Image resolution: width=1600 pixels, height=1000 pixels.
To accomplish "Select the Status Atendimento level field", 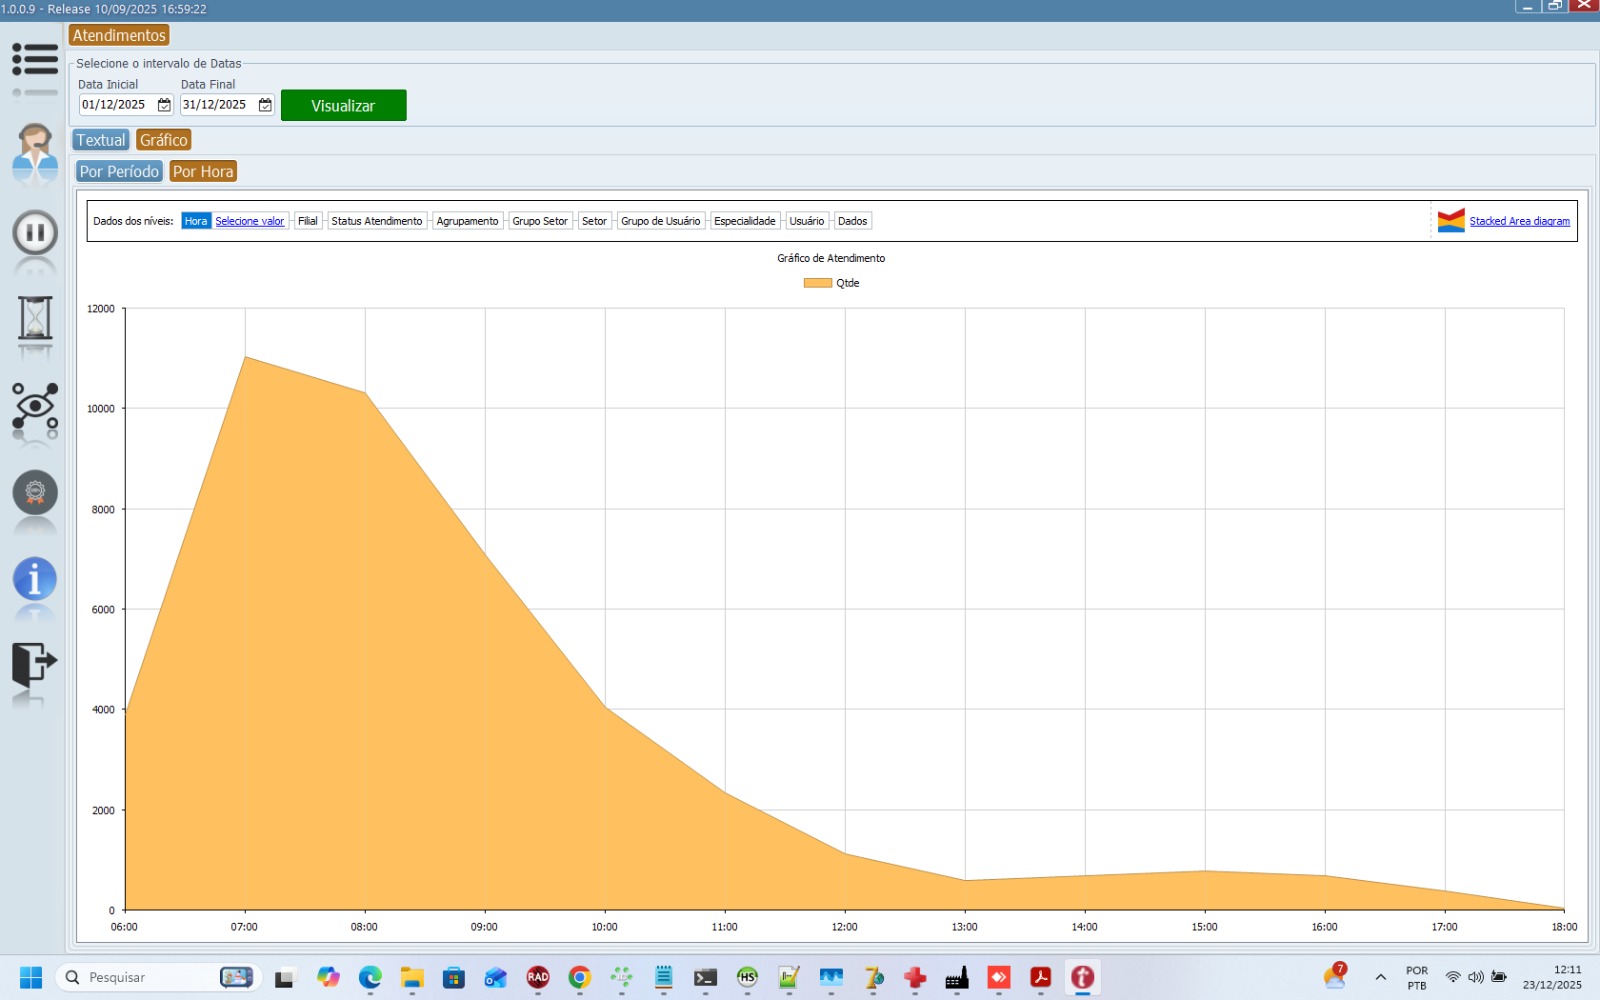I will click(376, 221).
